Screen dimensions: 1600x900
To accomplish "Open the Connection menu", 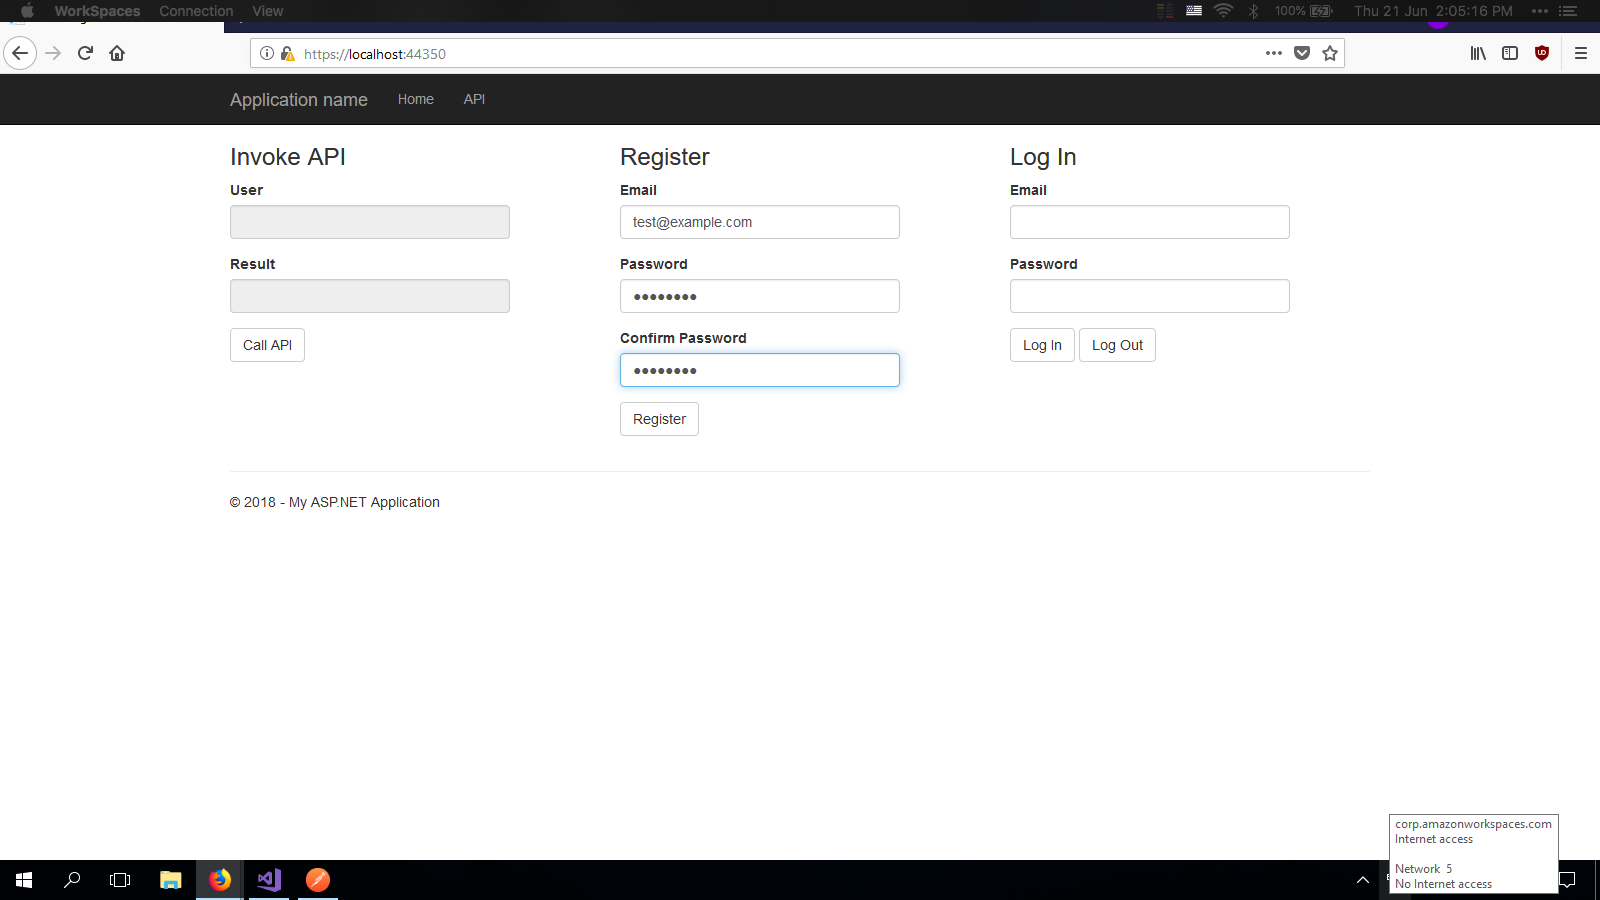I will click(x=196, y=11).
